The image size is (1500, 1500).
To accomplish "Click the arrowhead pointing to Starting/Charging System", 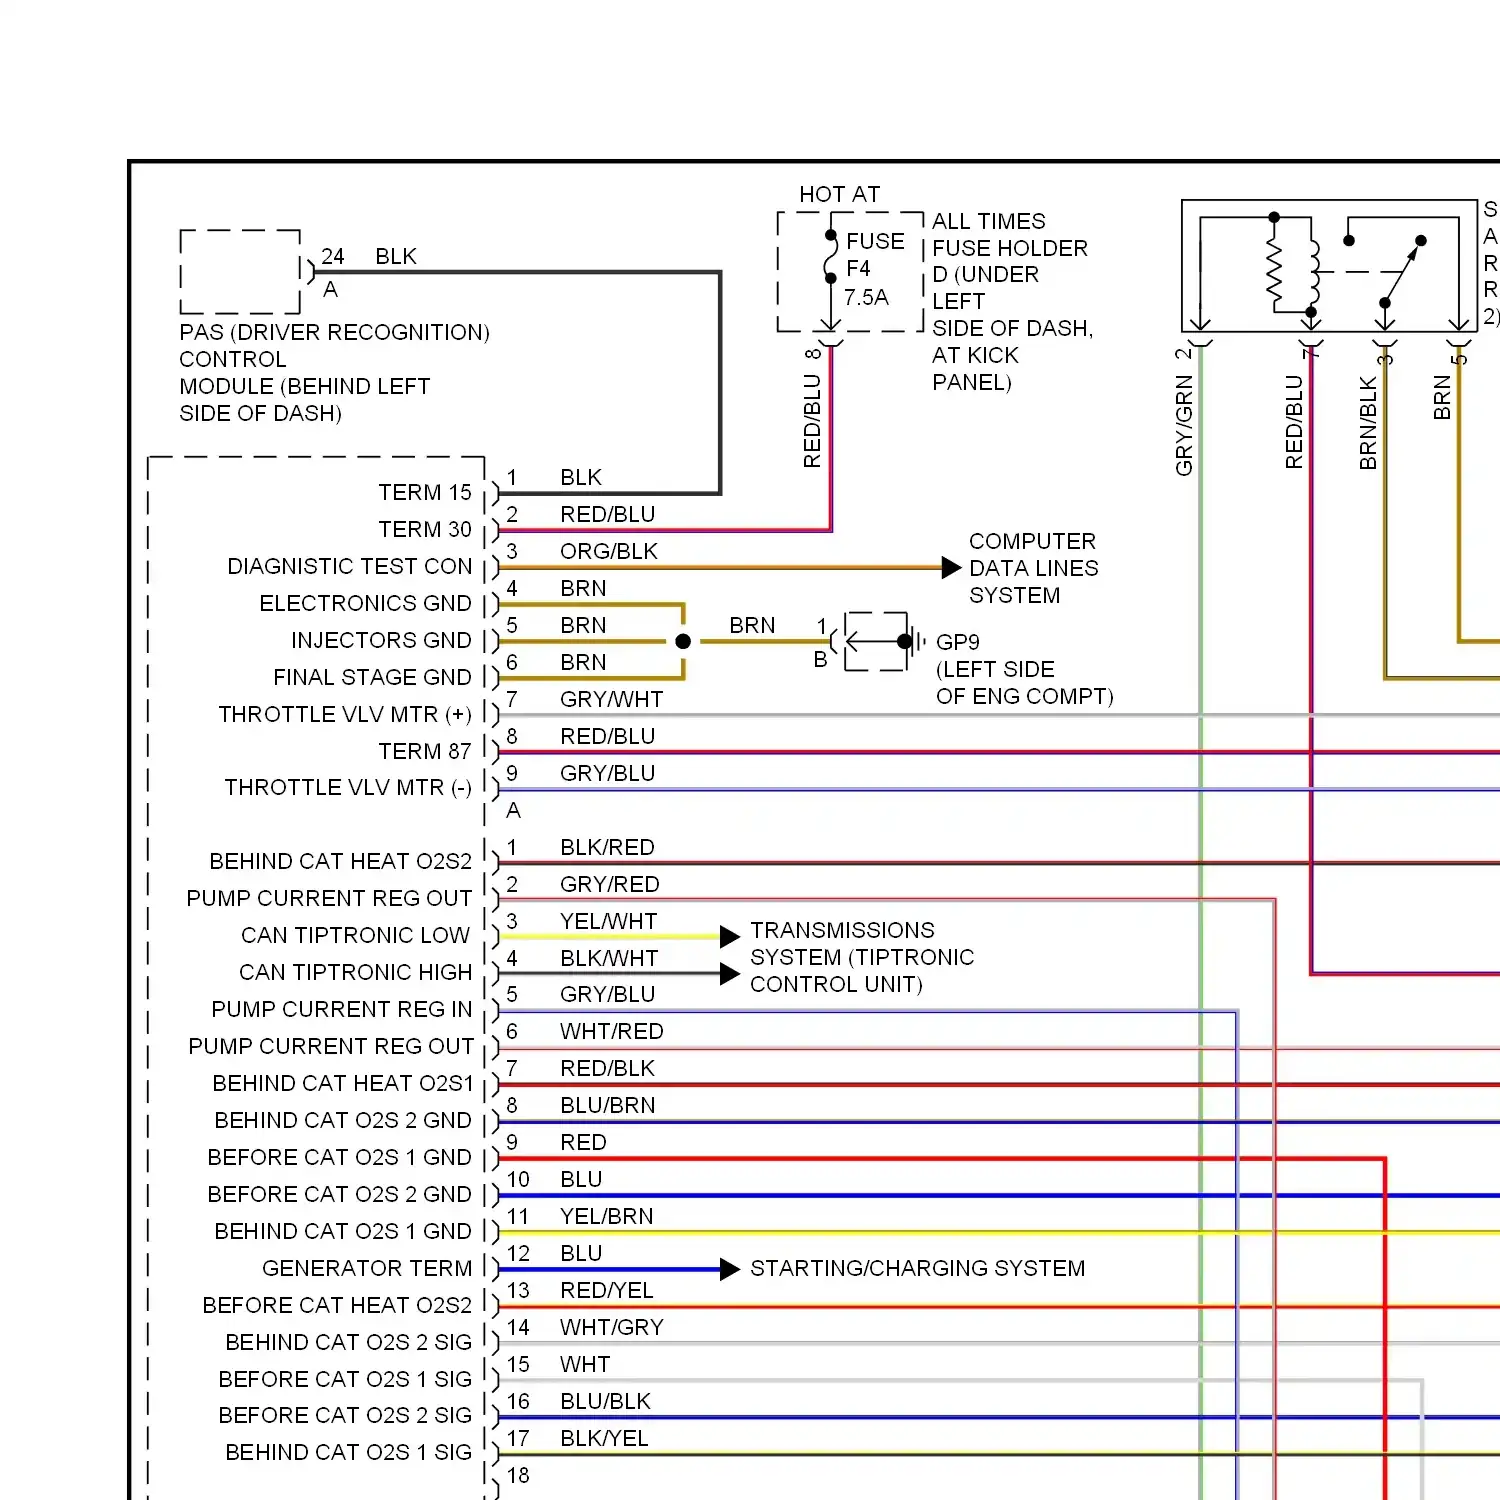I will (730, 1269).
